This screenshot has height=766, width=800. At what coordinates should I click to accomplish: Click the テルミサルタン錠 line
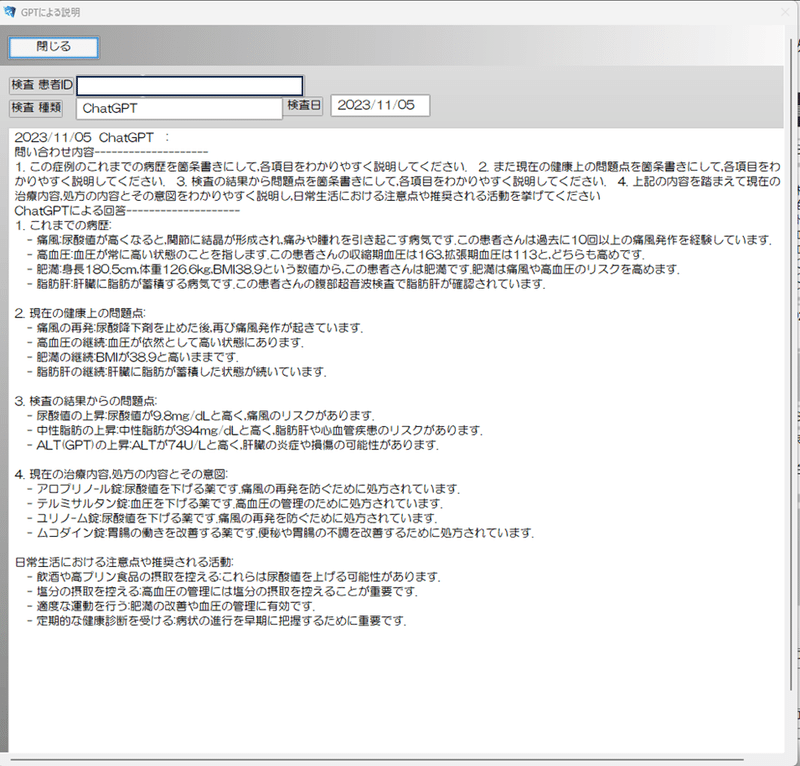pyautogui.click(x=235, y=504)
